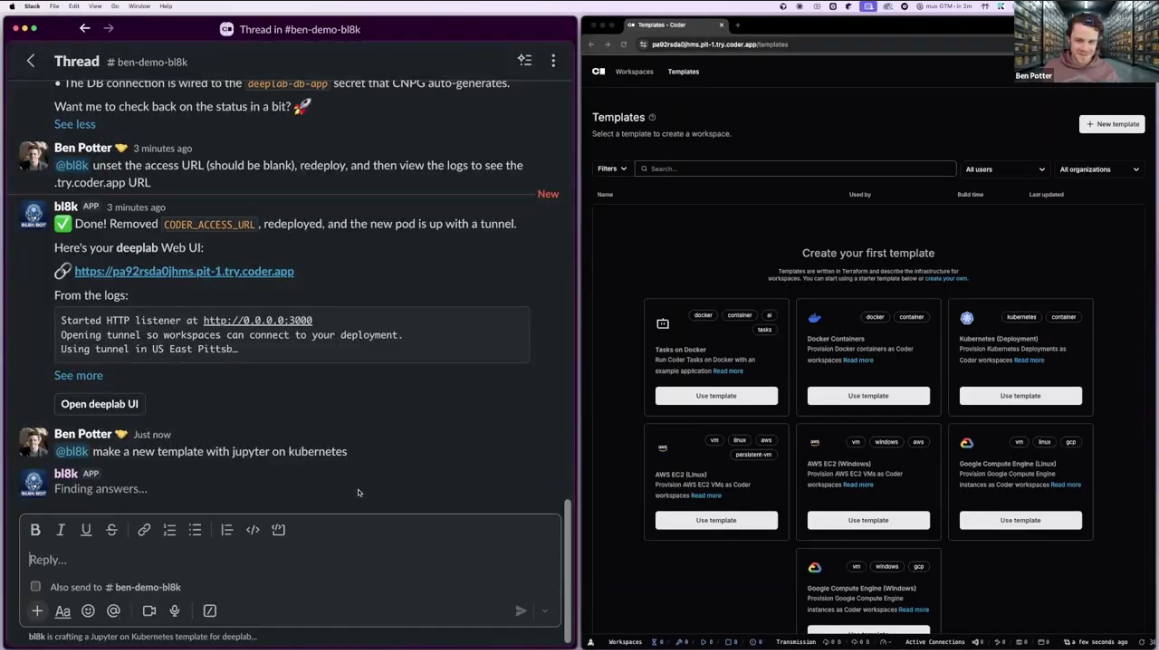Open the Help menu in menu bar
The image size is (1159, 650).
point(166,6)
